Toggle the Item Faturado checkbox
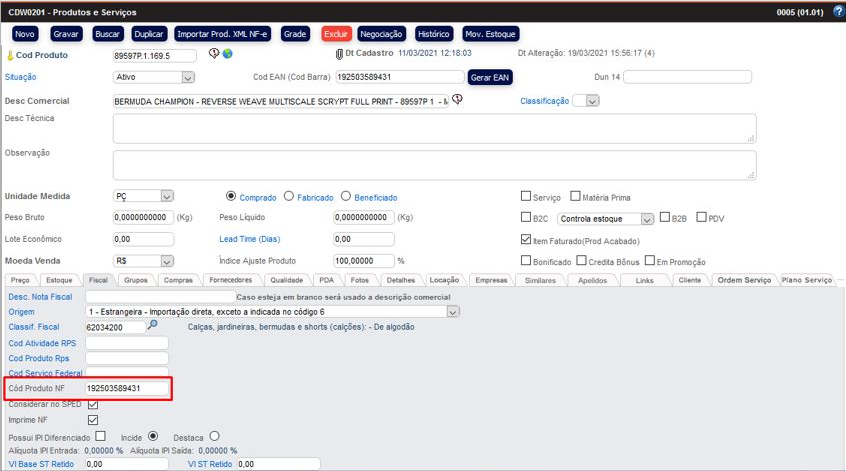 point(527,240)
